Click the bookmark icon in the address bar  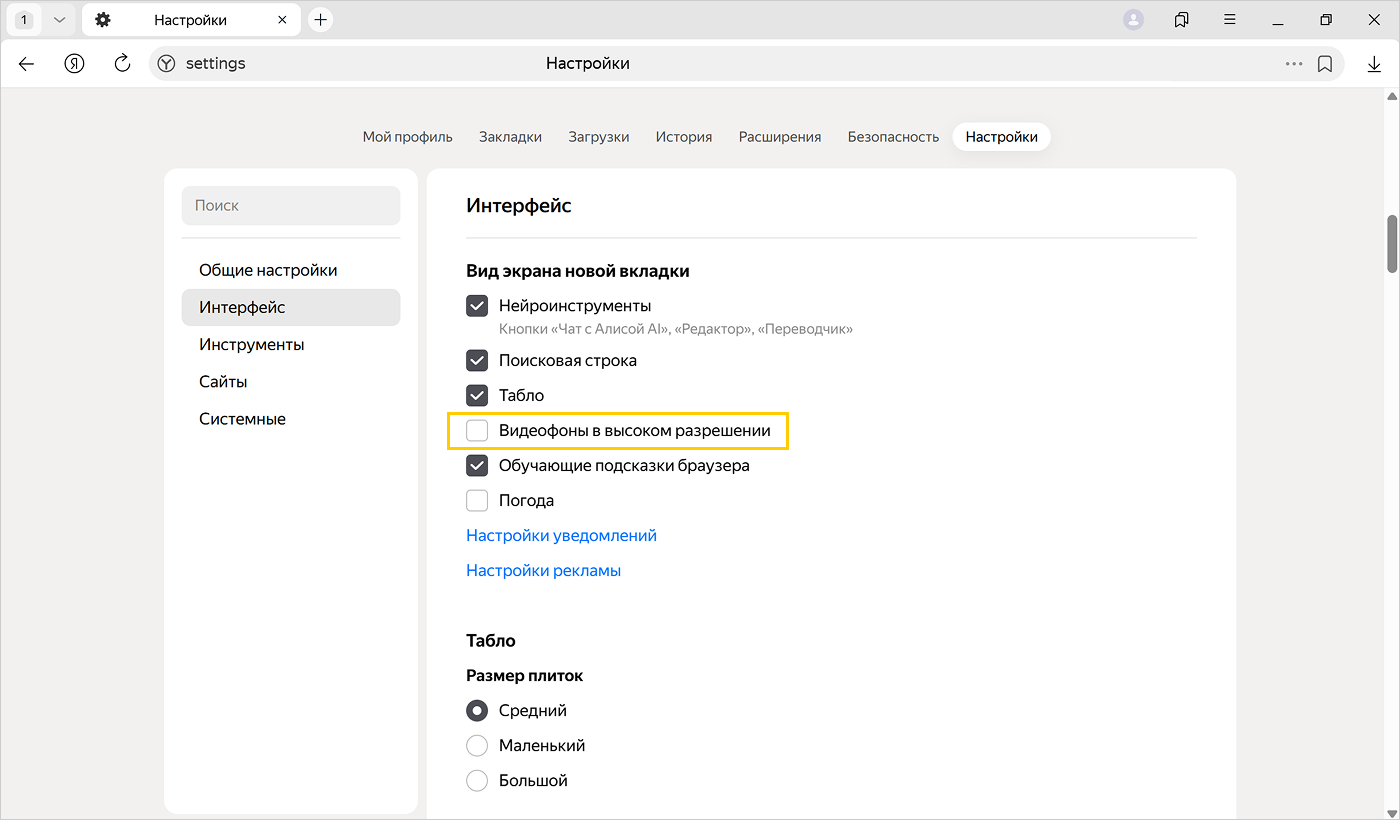point(1325,64)
